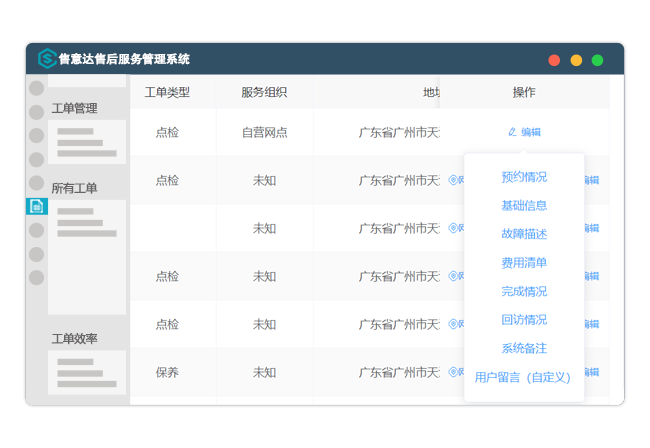
Task: Click the hexagonal S logo icon
Action: point(47,58)
